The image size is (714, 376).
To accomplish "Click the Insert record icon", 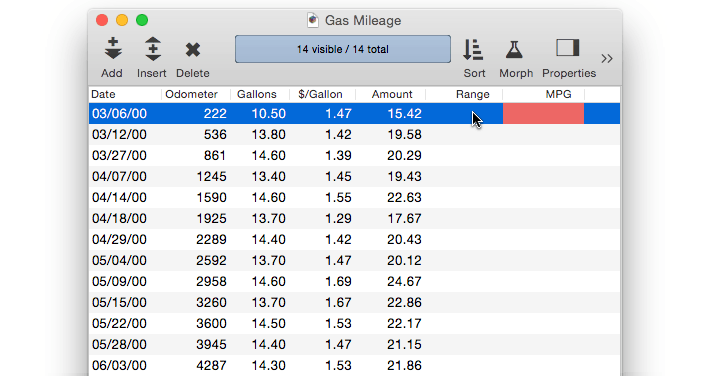I will tap(153, 49).
